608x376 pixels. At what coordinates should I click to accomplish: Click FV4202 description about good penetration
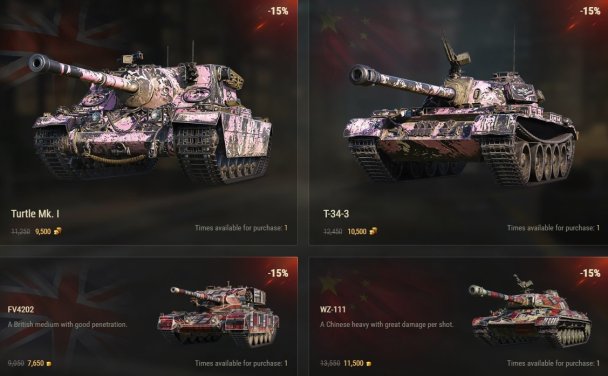(x=67, y=324)
